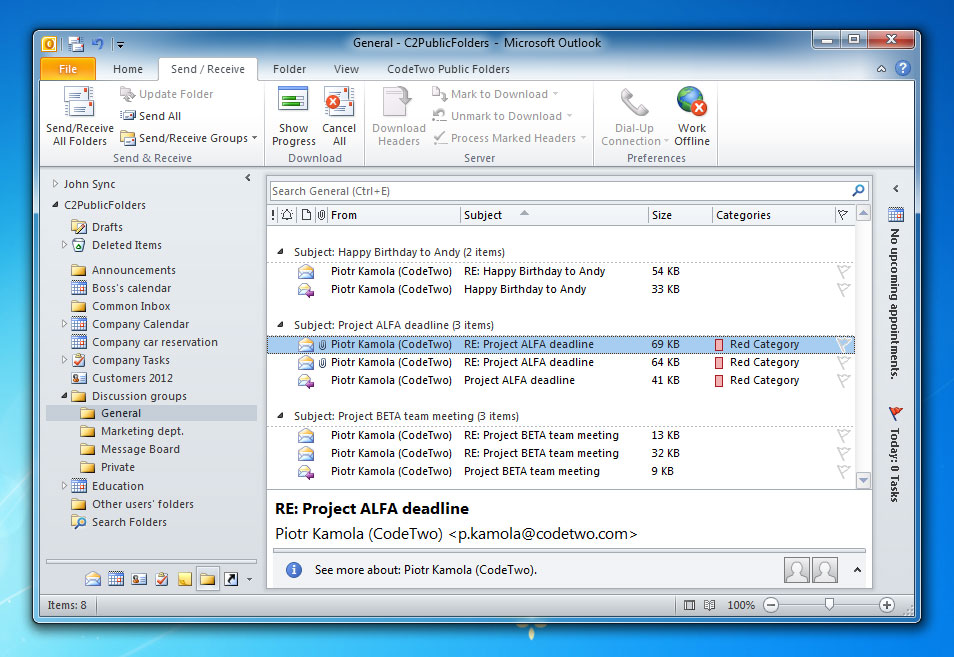
Task: Collapse the Project BETA team meeting group
Action: pyautogui.click(x=280, y=415)
